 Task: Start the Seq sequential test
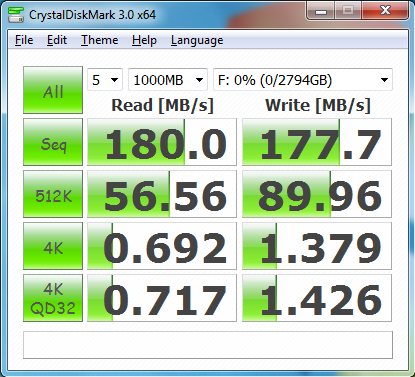53,142
